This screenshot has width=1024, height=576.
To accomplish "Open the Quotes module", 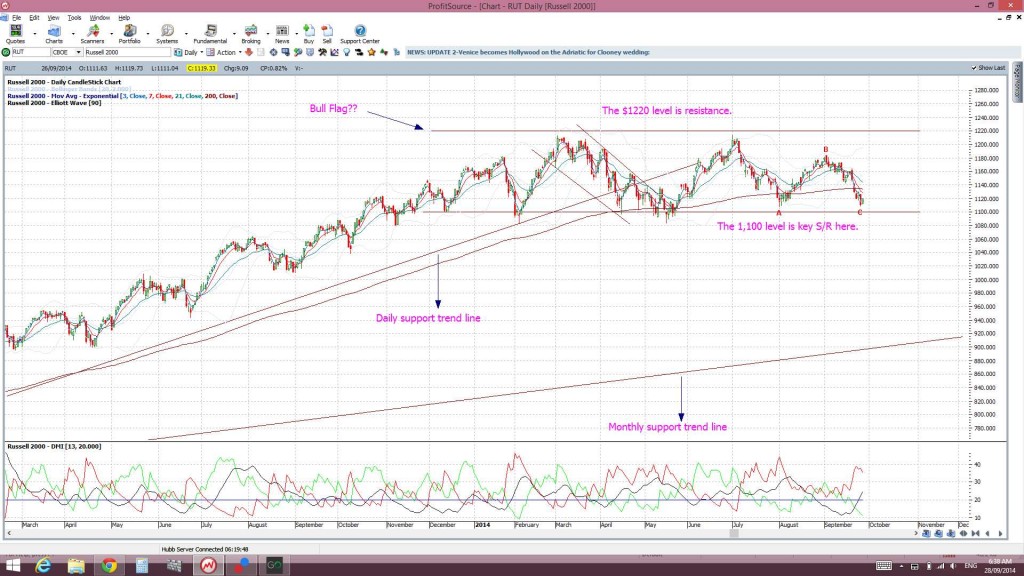I will click(x=15, y=33).
